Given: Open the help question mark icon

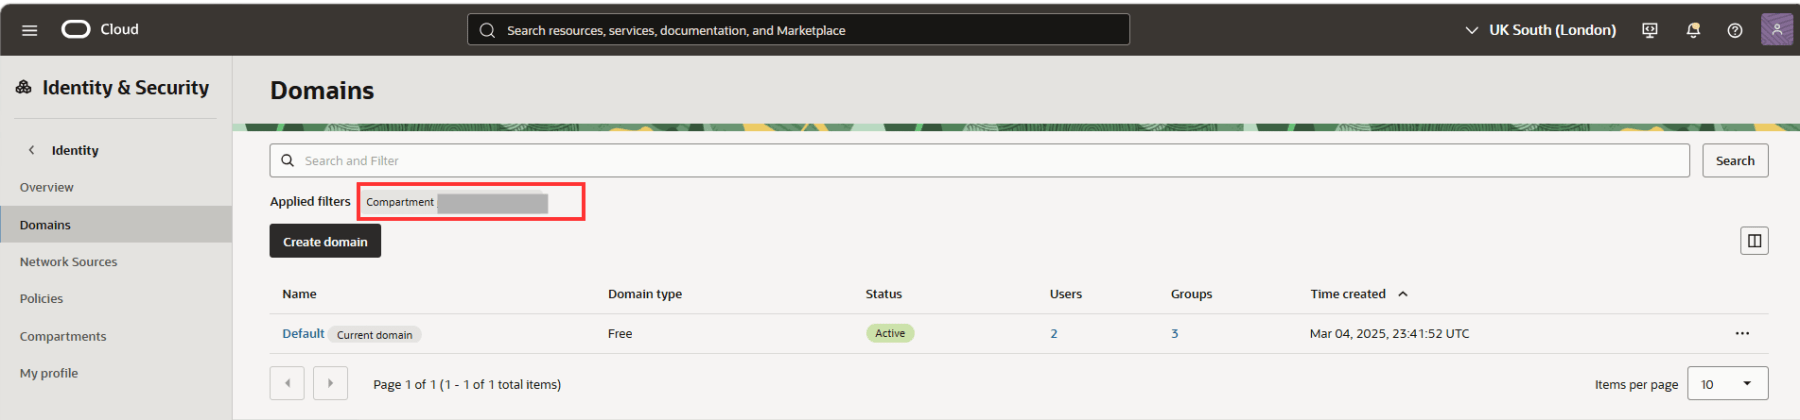Looking at the screenshot, I should click(x=1735, y=30).
